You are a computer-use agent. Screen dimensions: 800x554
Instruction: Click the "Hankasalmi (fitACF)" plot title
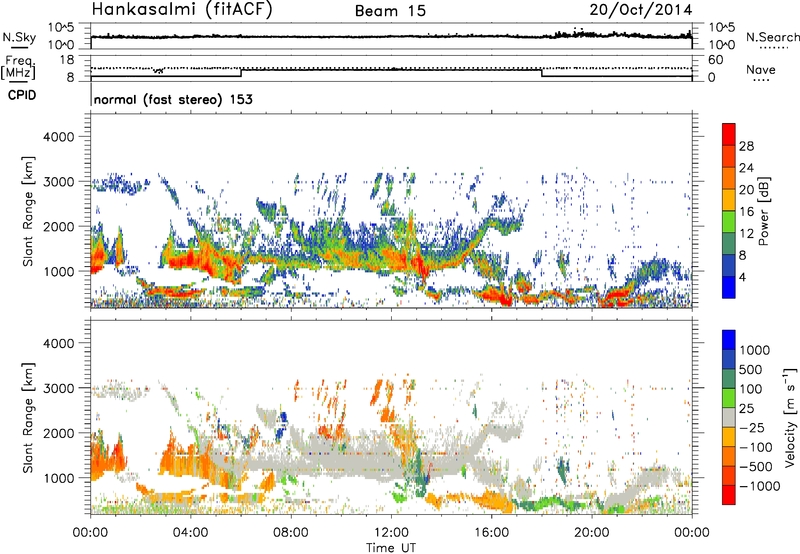[x=182, y=9]
